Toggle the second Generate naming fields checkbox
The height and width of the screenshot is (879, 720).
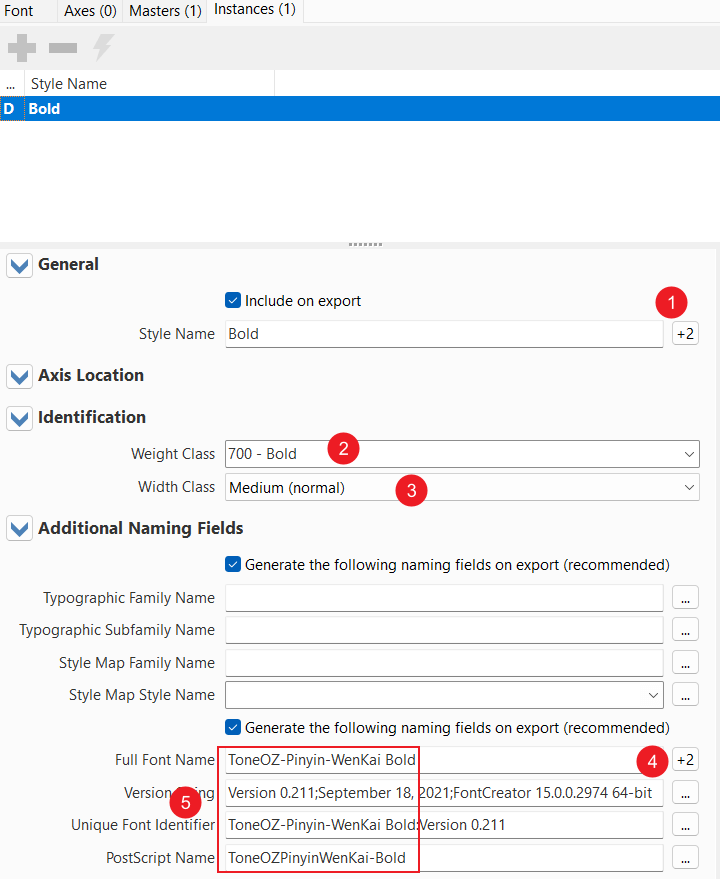(233, 728)
